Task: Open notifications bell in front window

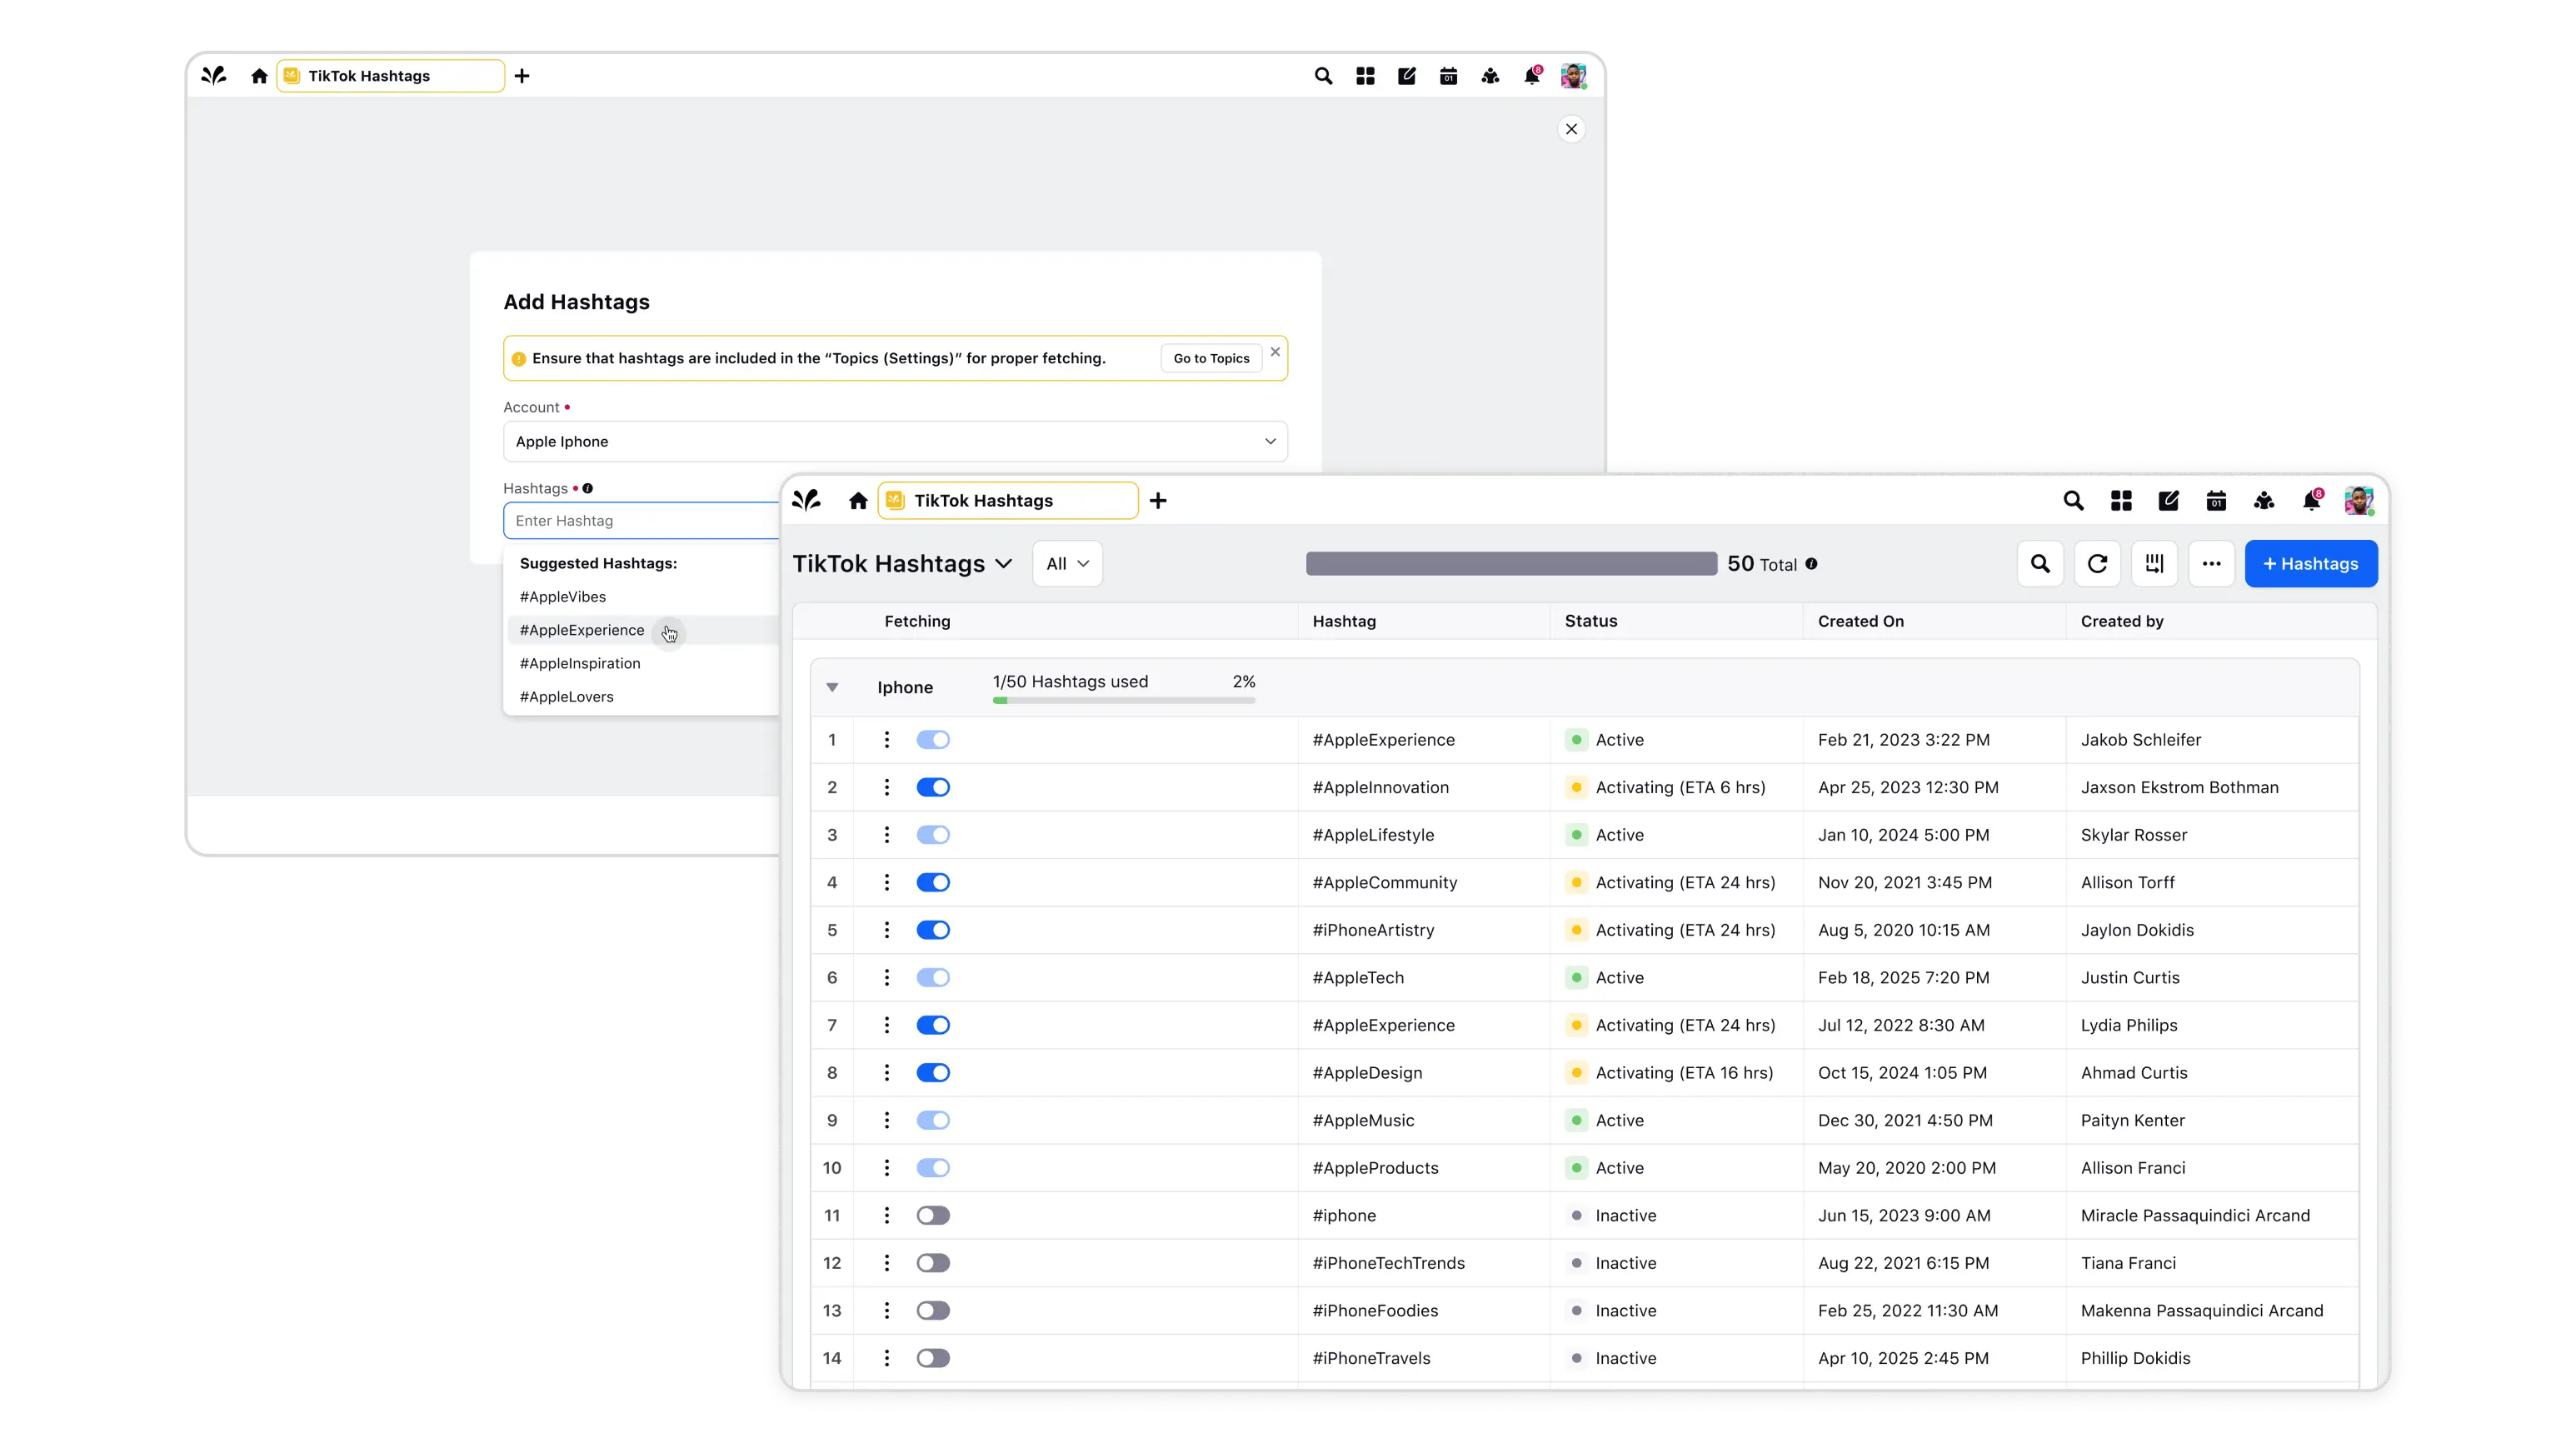Action: click(x=2311, y=501)
